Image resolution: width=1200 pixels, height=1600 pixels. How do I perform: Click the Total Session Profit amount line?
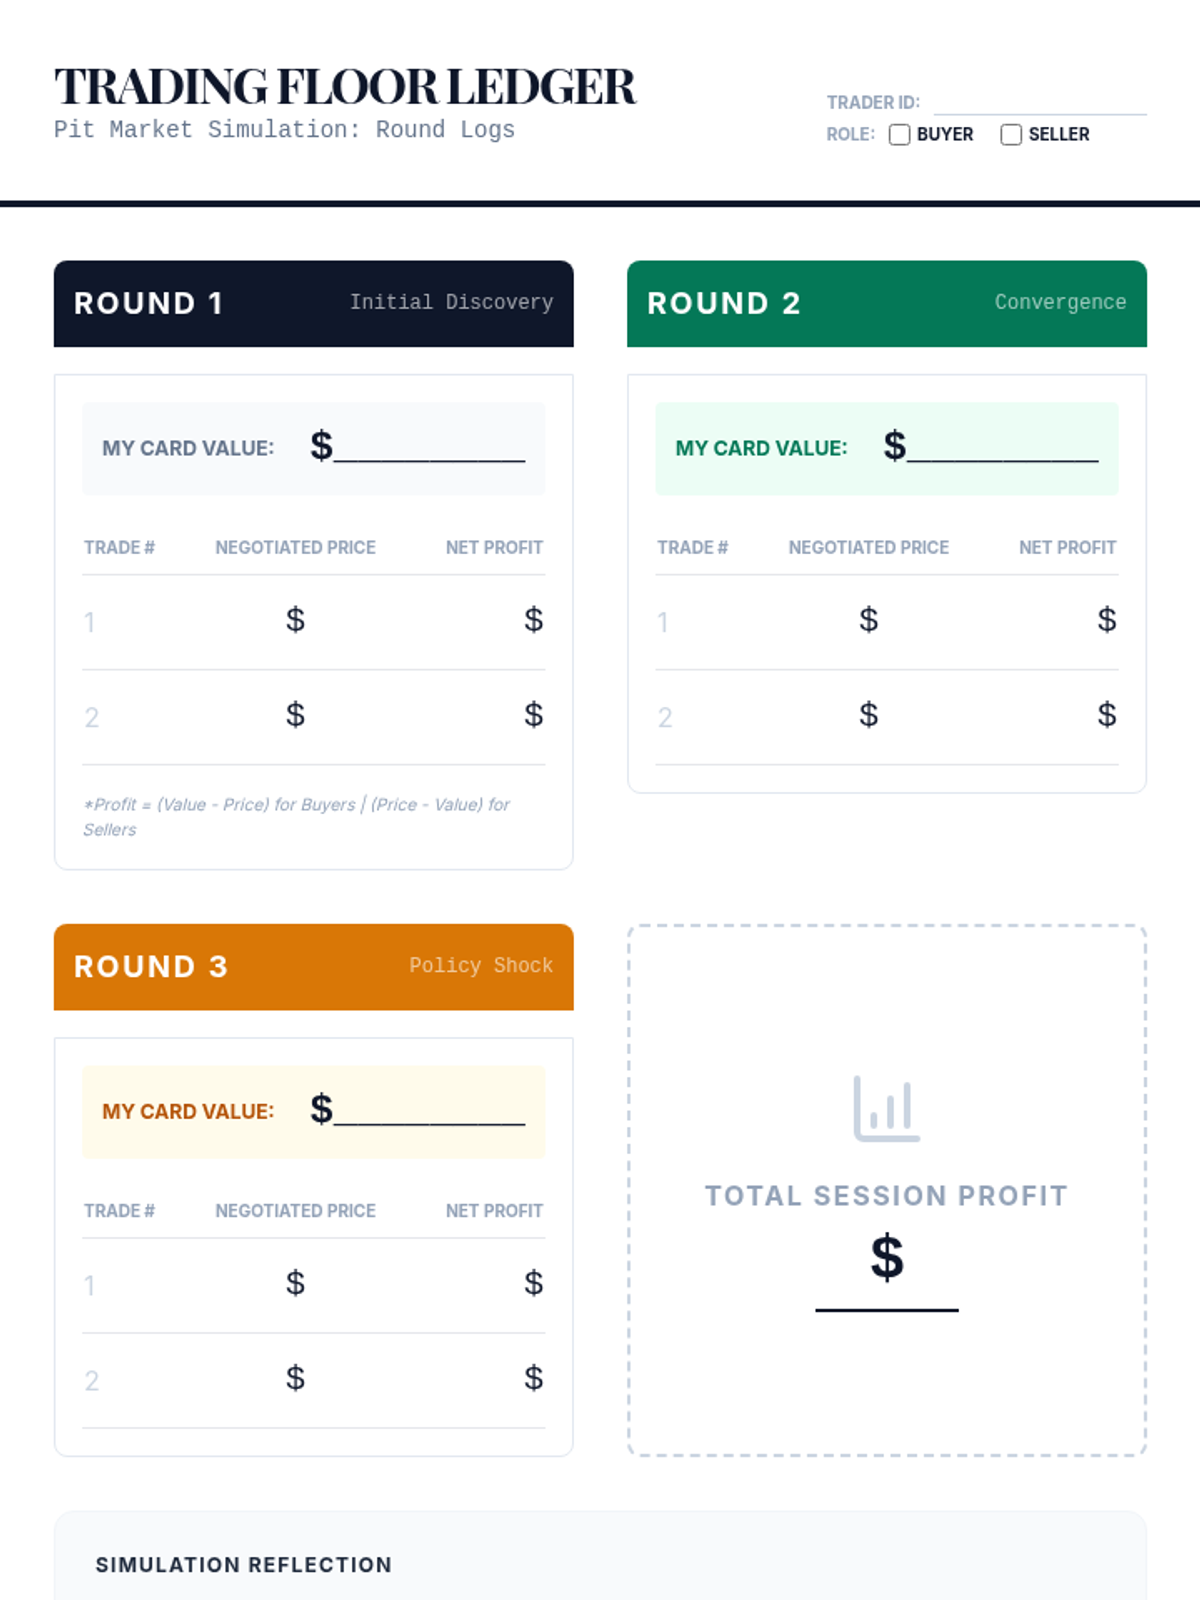click(x=887, y=1290)
